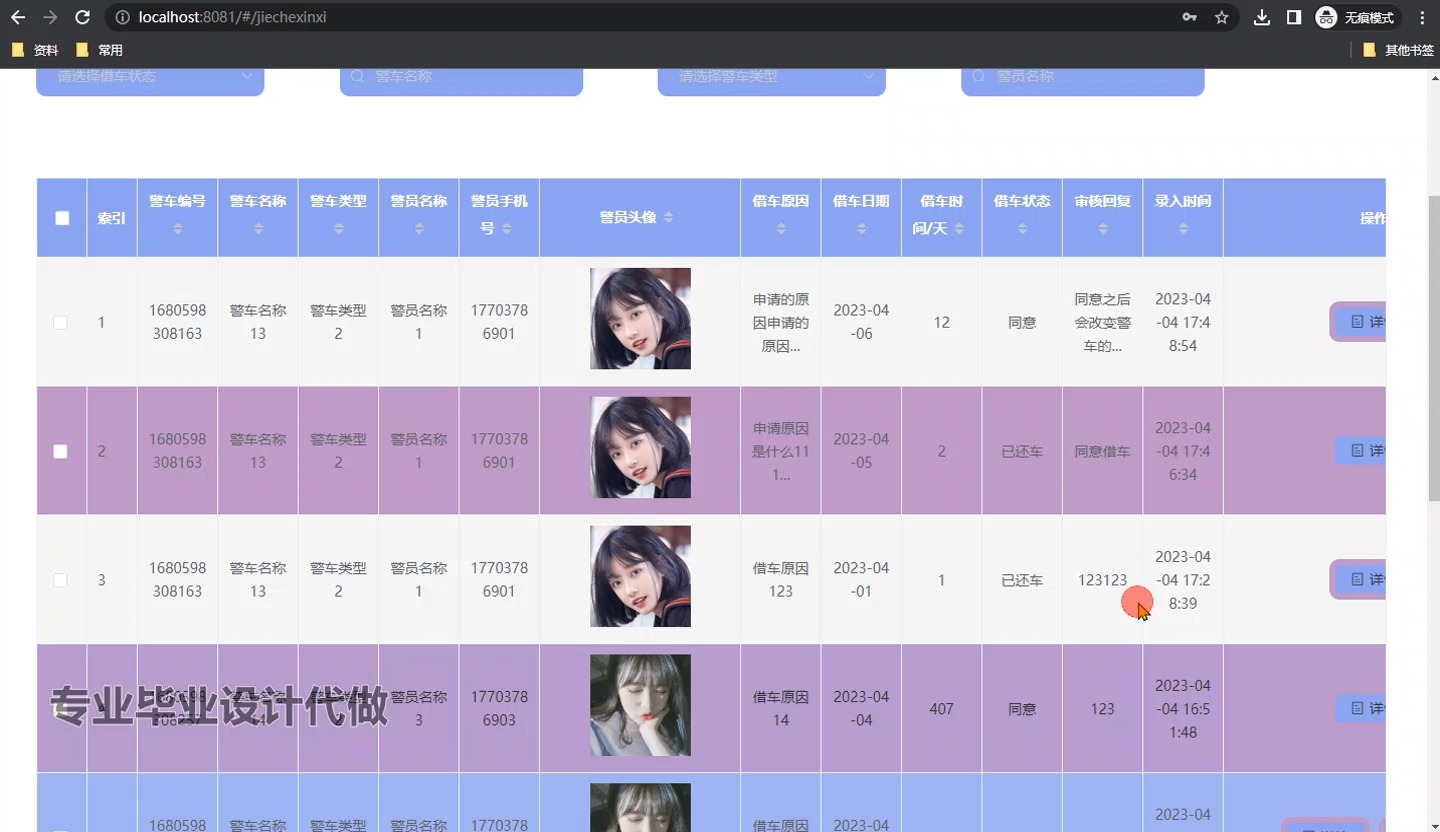Click 索引 column header
Screen dimensions: 1440x832
(111, 218)
